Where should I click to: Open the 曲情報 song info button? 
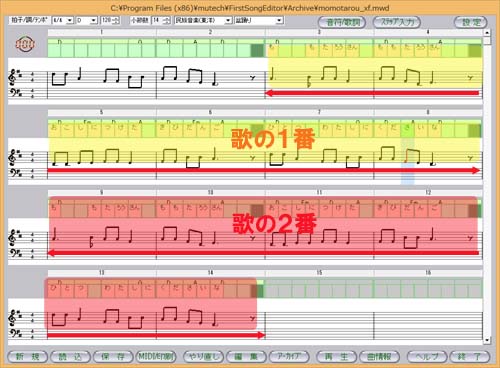(379, 357)
